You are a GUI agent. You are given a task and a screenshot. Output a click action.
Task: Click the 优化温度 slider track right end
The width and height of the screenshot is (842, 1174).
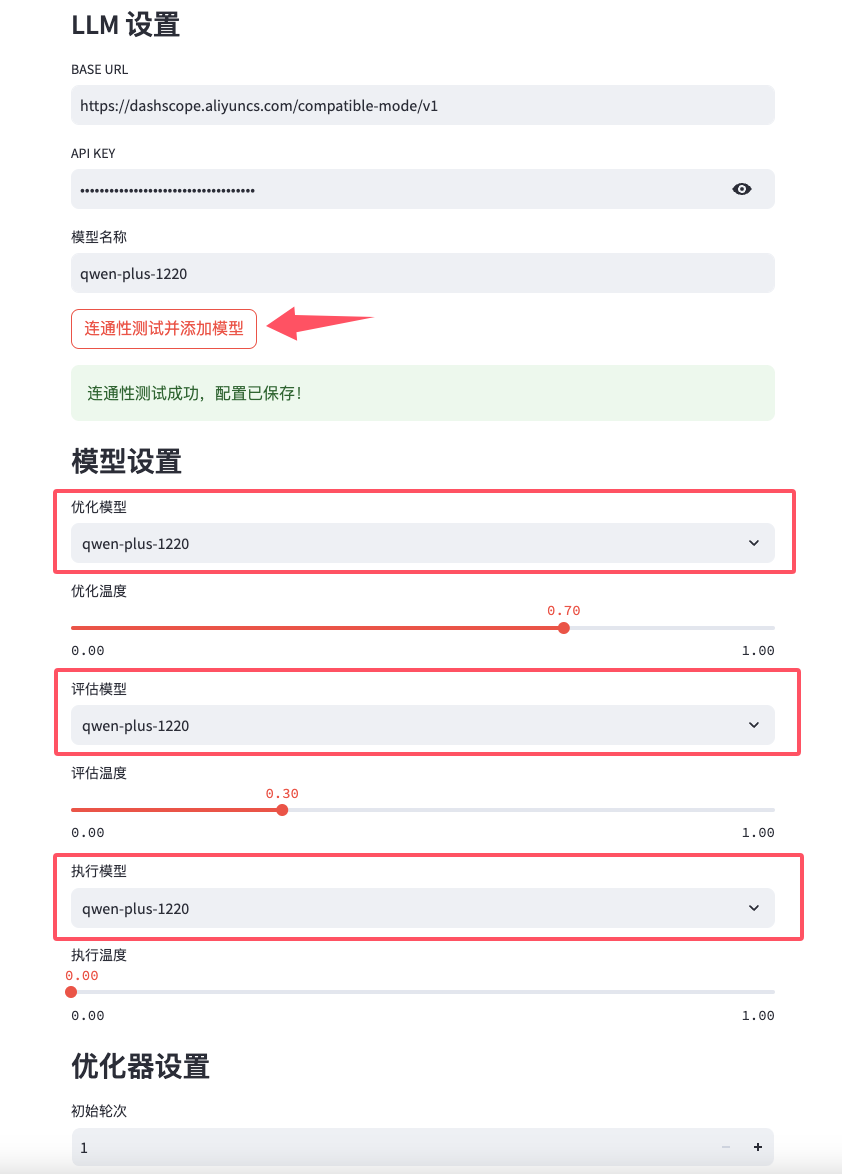click(x=772, y=627)
